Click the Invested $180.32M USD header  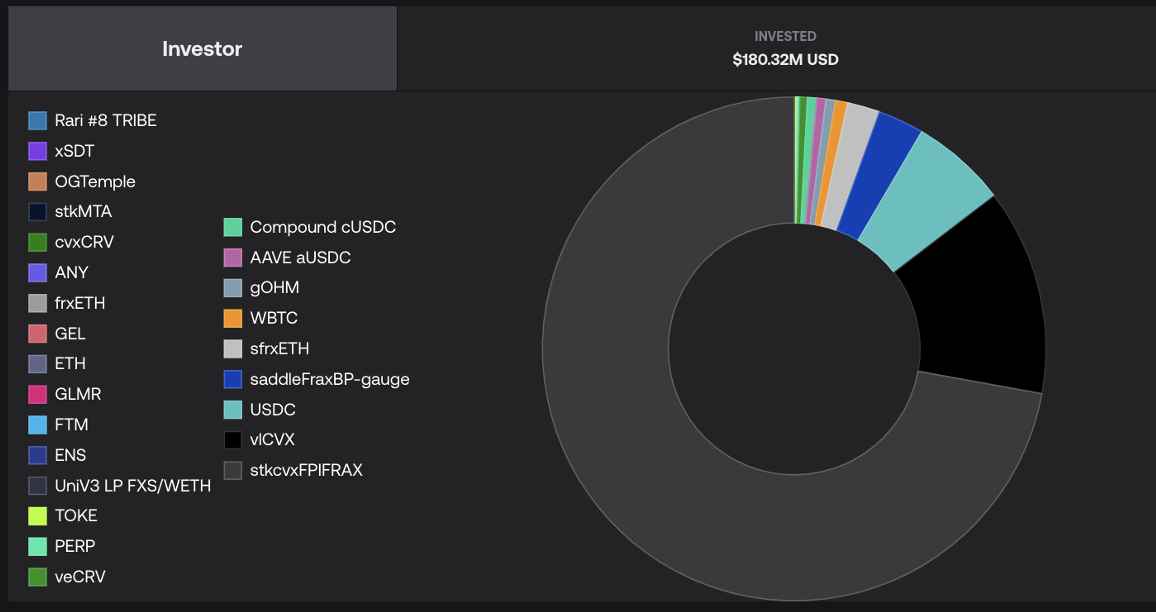point(785,49)
